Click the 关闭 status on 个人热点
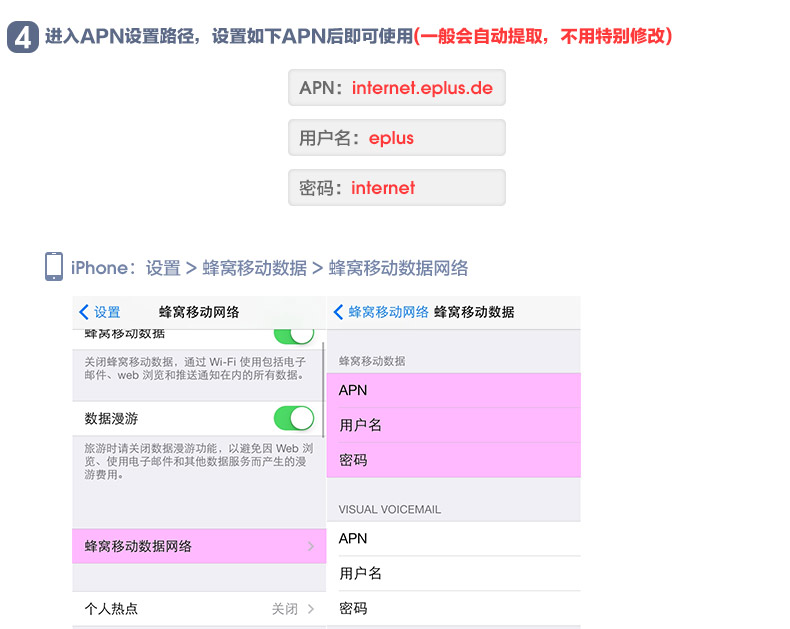 click(285, 608)
